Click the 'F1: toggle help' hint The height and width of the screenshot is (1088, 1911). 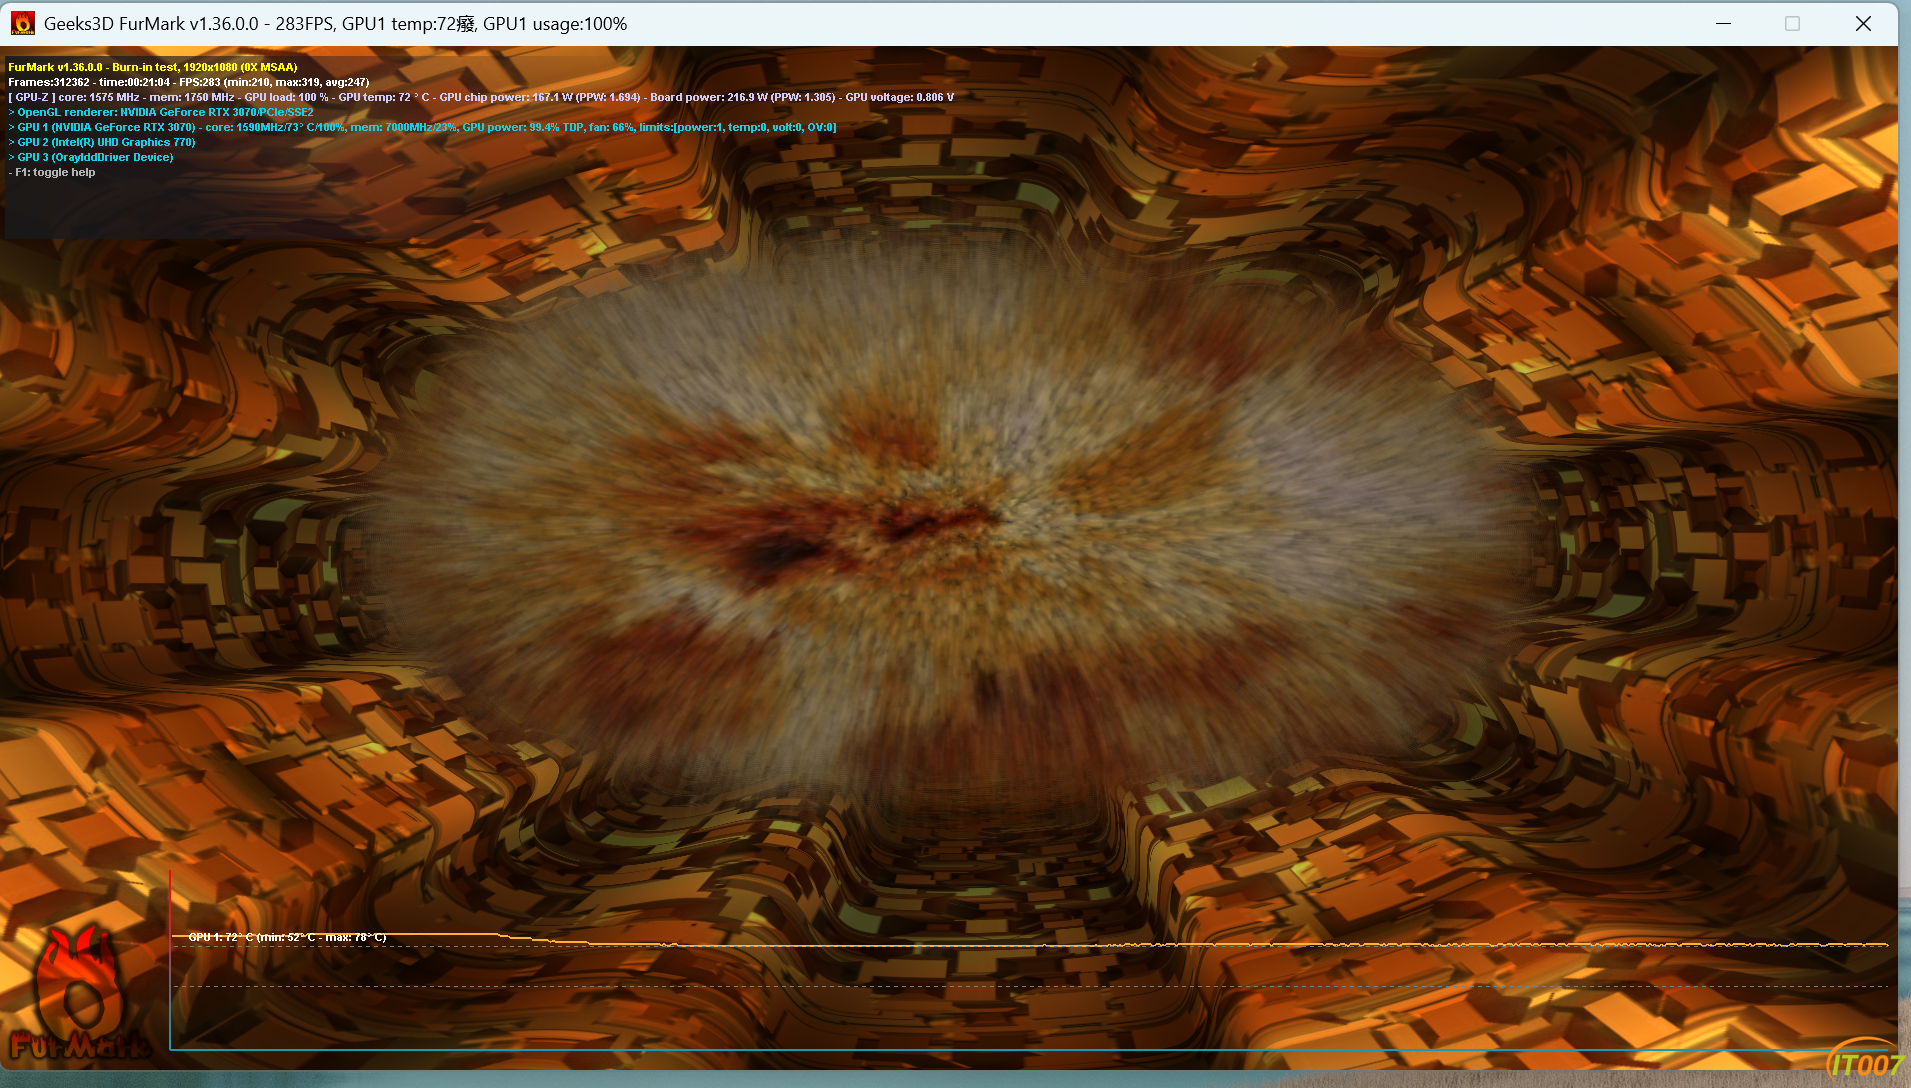click(52, 172)
